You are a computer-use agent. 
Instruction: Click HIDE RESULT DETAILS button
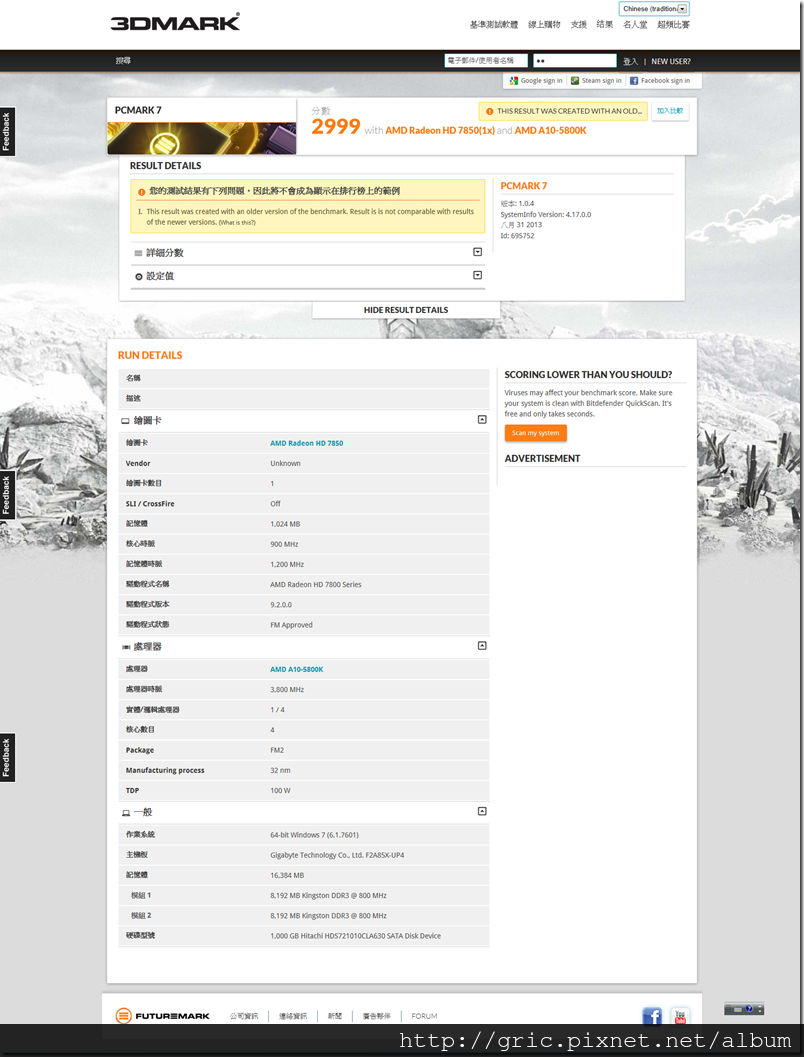[x=406, y=310]
